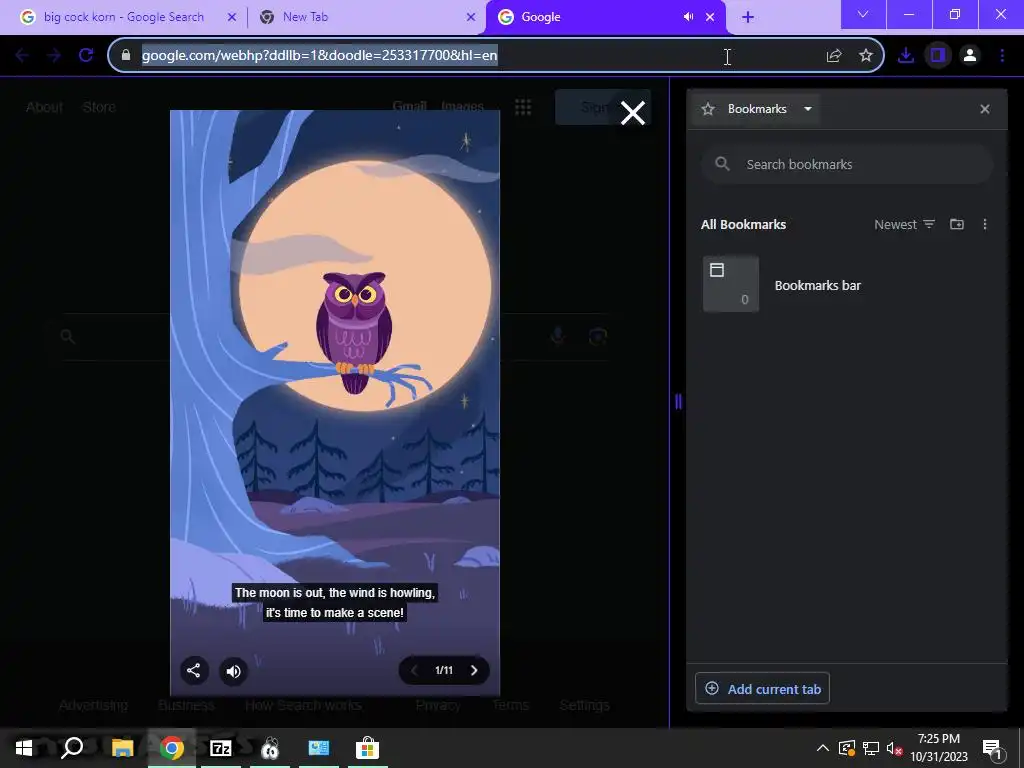This screenshot has height=768, width=1024.
Task: Close the Google doodle tab
Action: (x=710, y=17)
